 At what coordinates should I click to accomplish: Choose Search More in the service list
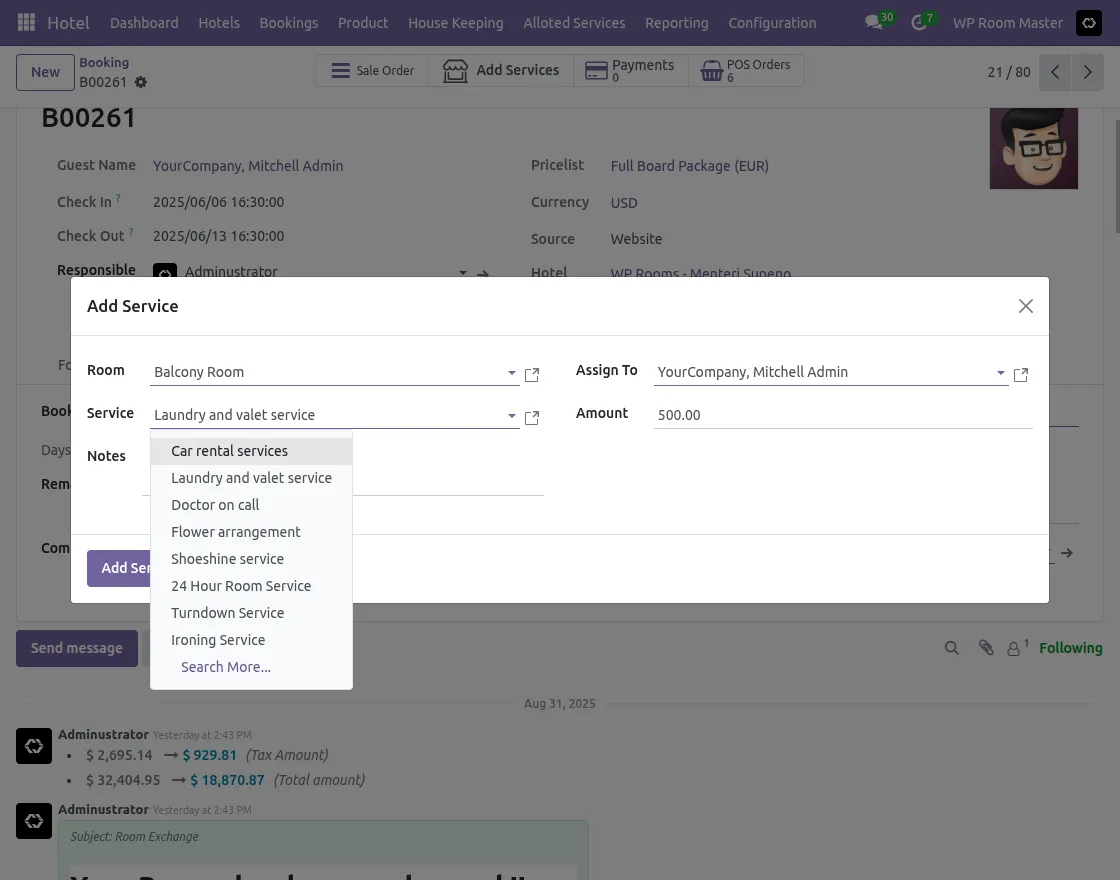pos(226,666)
